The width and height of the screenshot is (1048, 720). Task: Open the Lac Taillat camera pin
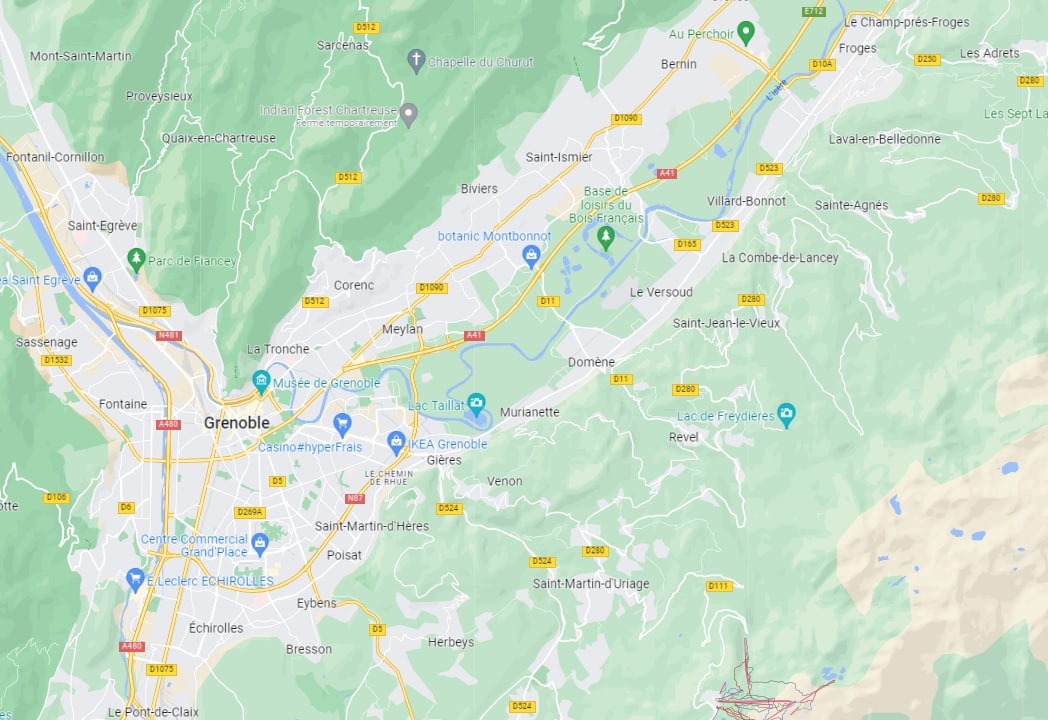click(476, 403)
